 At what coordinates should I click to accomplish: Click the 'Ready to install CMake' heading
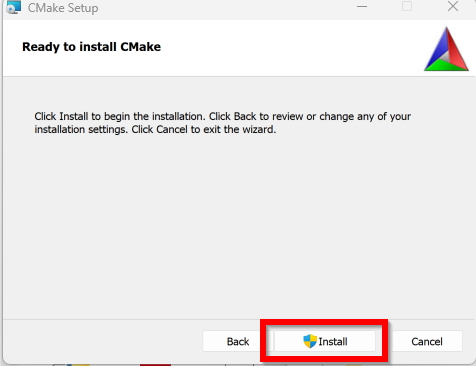[91, 47]
